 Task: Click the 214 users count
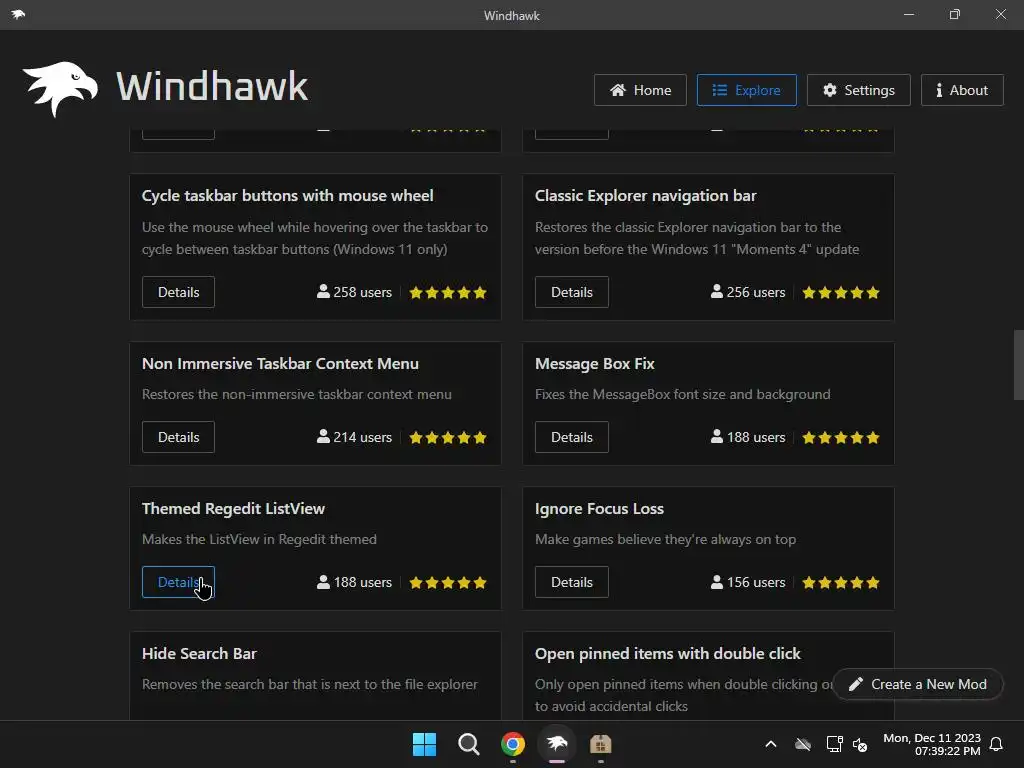point(354,437)
